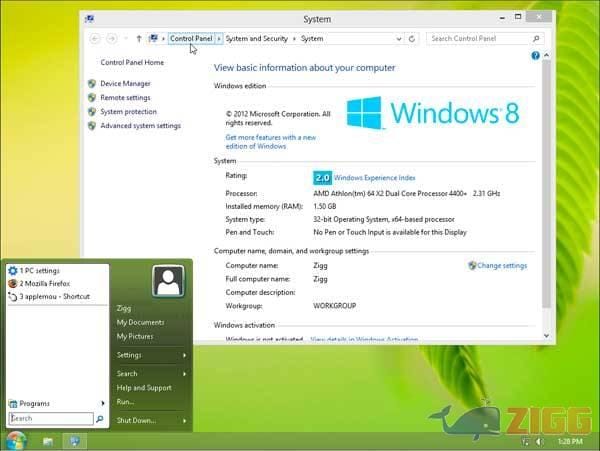The image size is (600, 451).
Task: Click the scroll up arrow in System window
Action: click(x=546, y=55)
